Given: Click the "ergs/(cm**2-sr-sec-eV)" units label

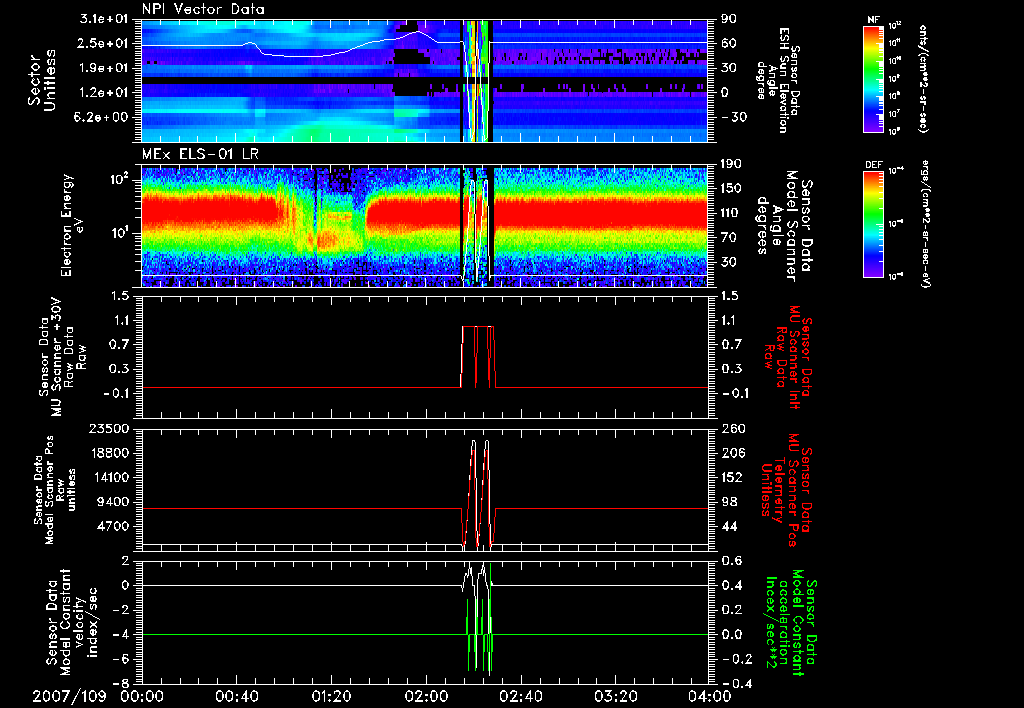Looking at the screenshot, I should tap(925, 223).
